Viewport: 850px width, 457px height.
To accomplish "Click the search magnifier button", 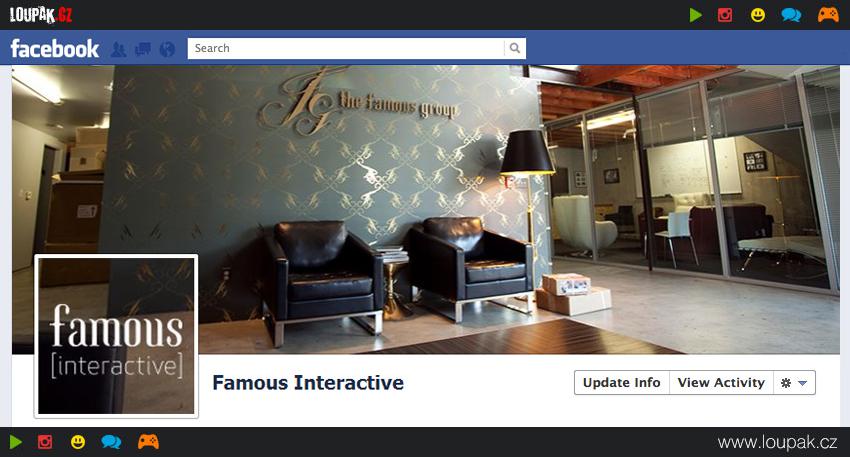I will point(514,48).
